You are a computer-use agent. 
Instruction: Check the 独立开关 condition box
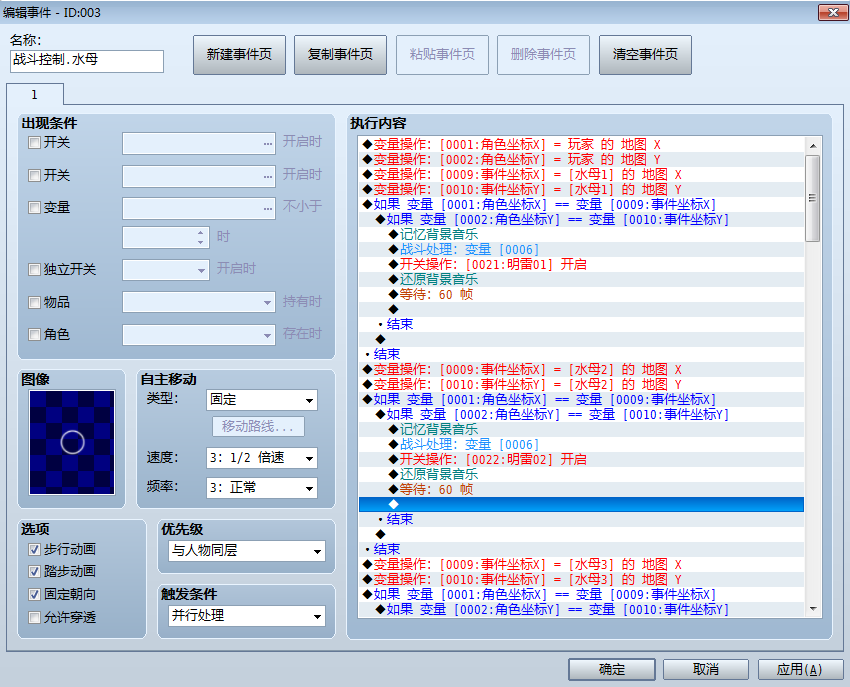34,269
